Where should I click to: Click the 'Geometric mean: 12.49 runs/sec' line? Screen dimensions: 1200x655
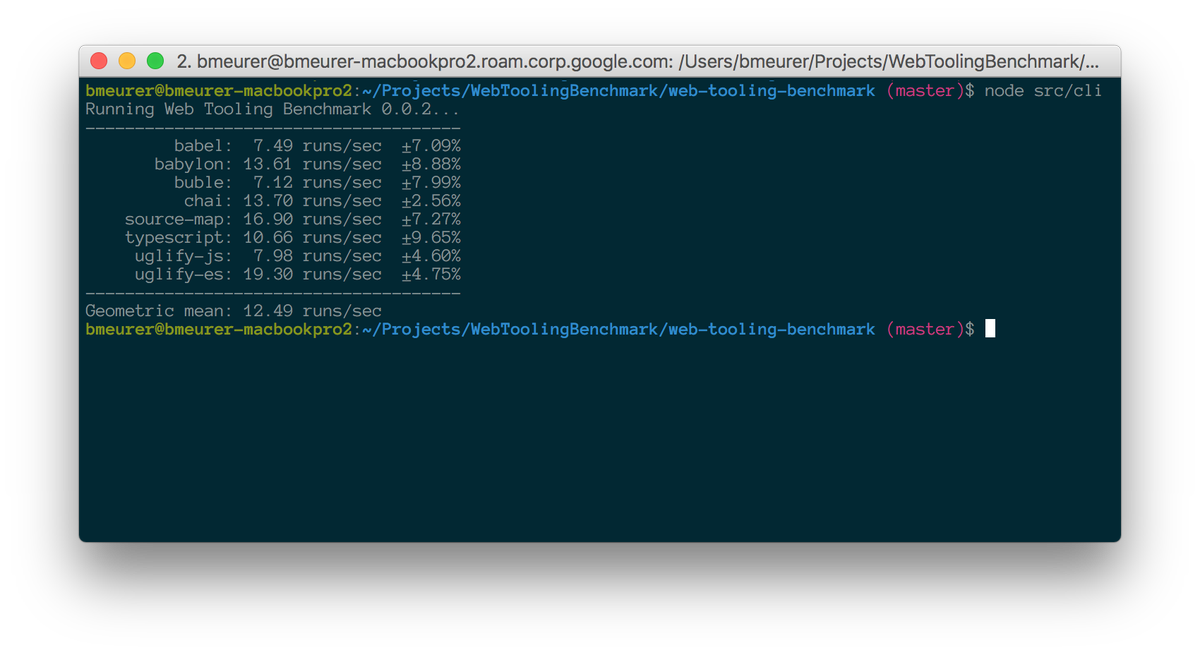[x=233, y=311]
